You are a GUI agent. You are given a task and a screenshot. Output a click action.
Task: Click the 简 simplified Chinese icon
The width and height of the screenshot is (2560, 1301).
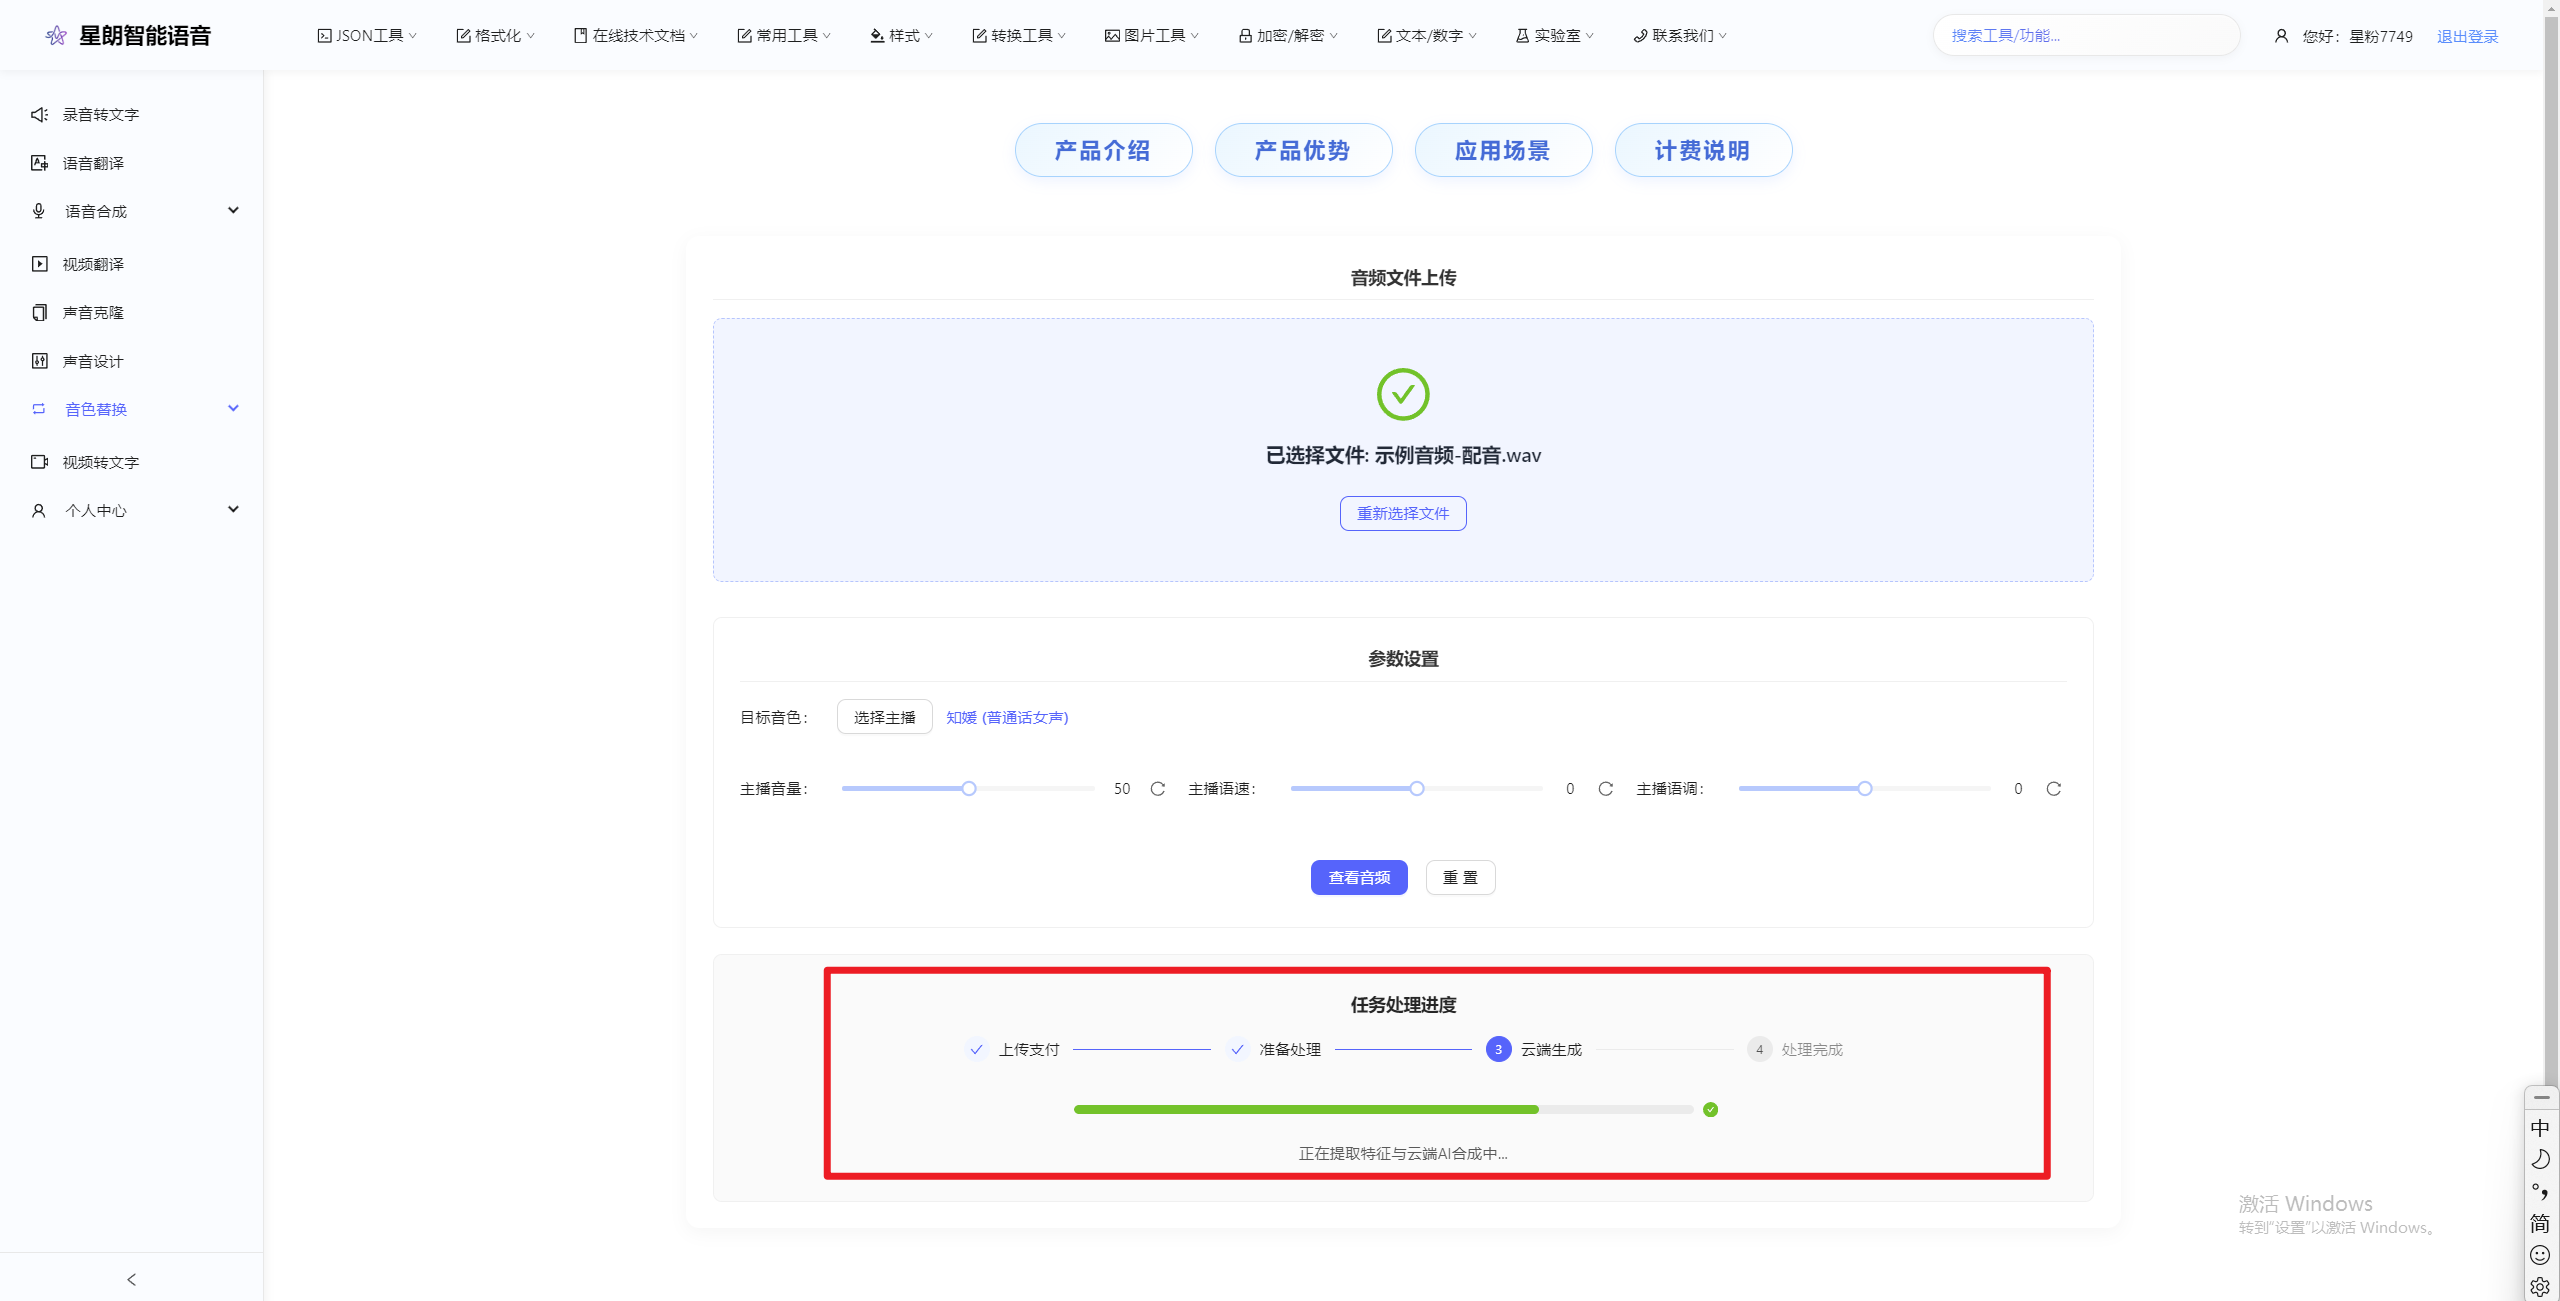coord(2540,1224)
